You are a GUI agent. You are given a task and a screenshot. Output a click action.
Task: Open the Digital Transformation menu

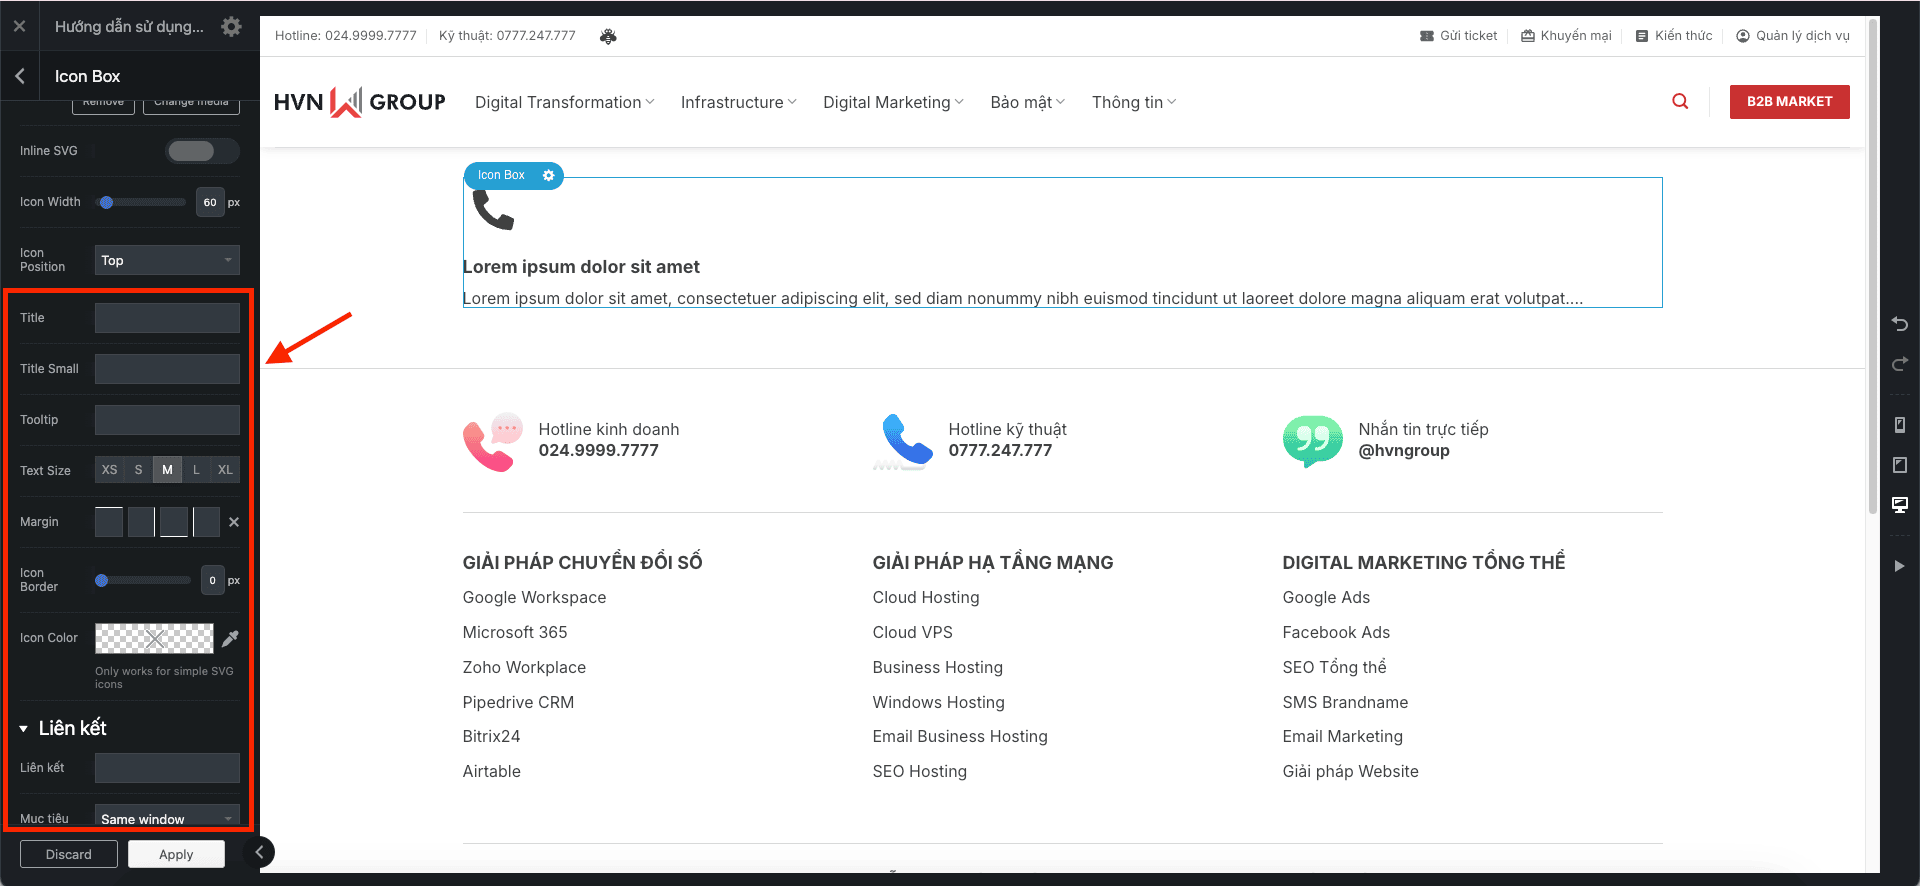[x=564, y=102]
